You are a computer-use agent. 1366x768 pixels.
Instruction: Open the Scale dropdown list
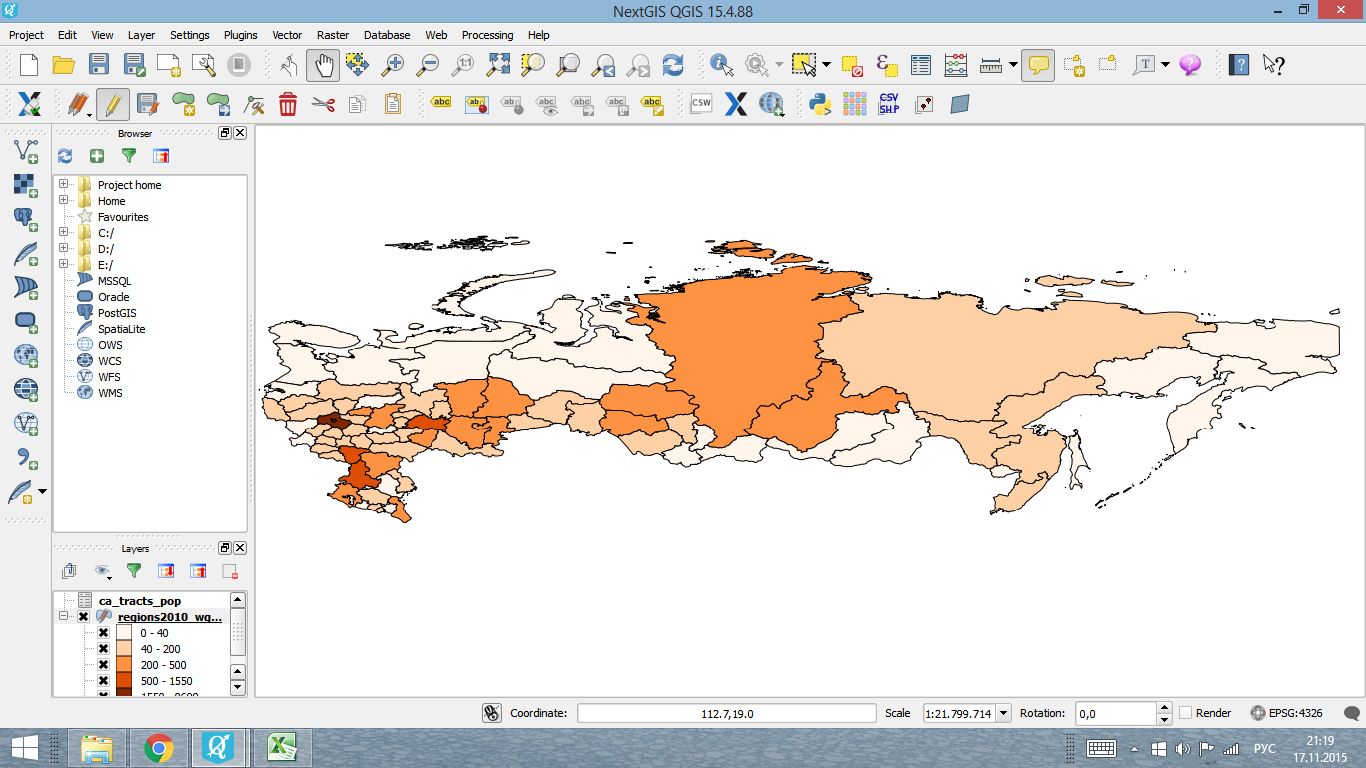click(x=1004, y=713)
